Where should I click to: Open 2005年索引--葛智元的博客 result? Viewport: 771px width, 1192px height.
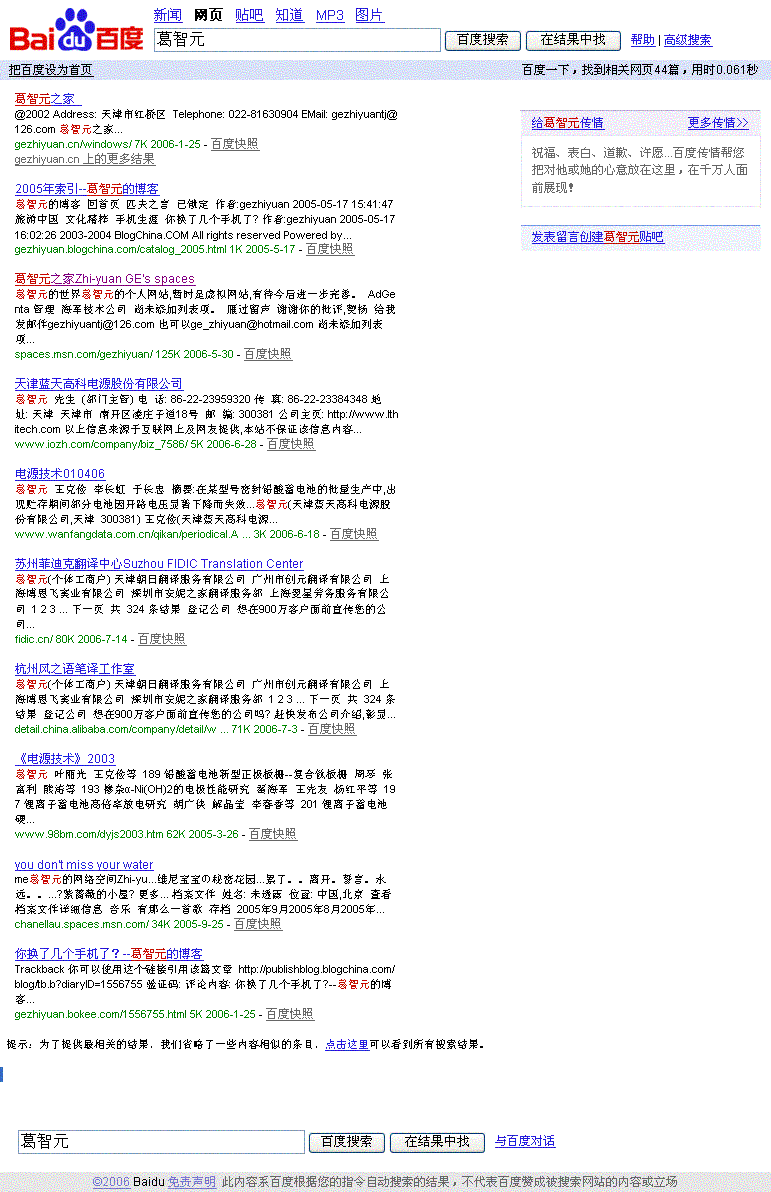87,189
